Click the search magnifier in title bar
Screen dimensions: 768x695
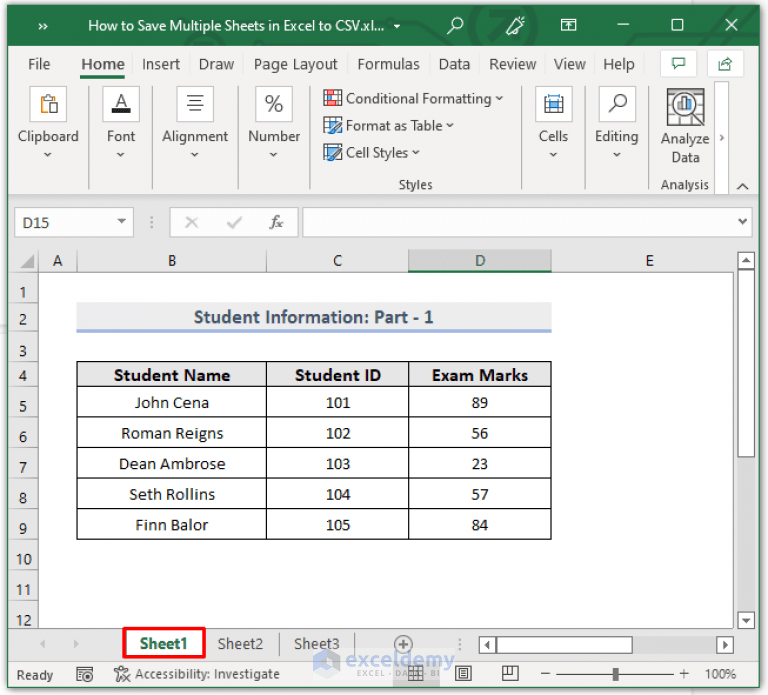point(455,25)
